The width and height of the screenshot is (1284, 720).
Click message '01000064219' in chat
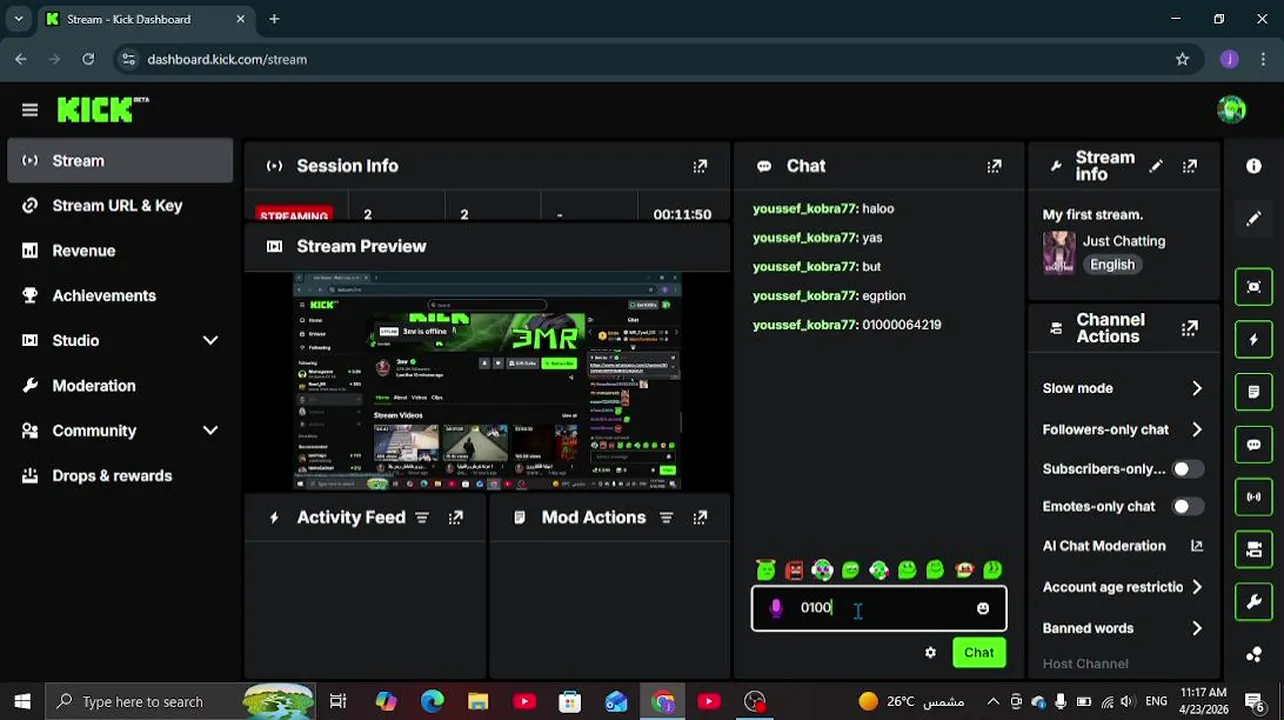coord(901,325)
